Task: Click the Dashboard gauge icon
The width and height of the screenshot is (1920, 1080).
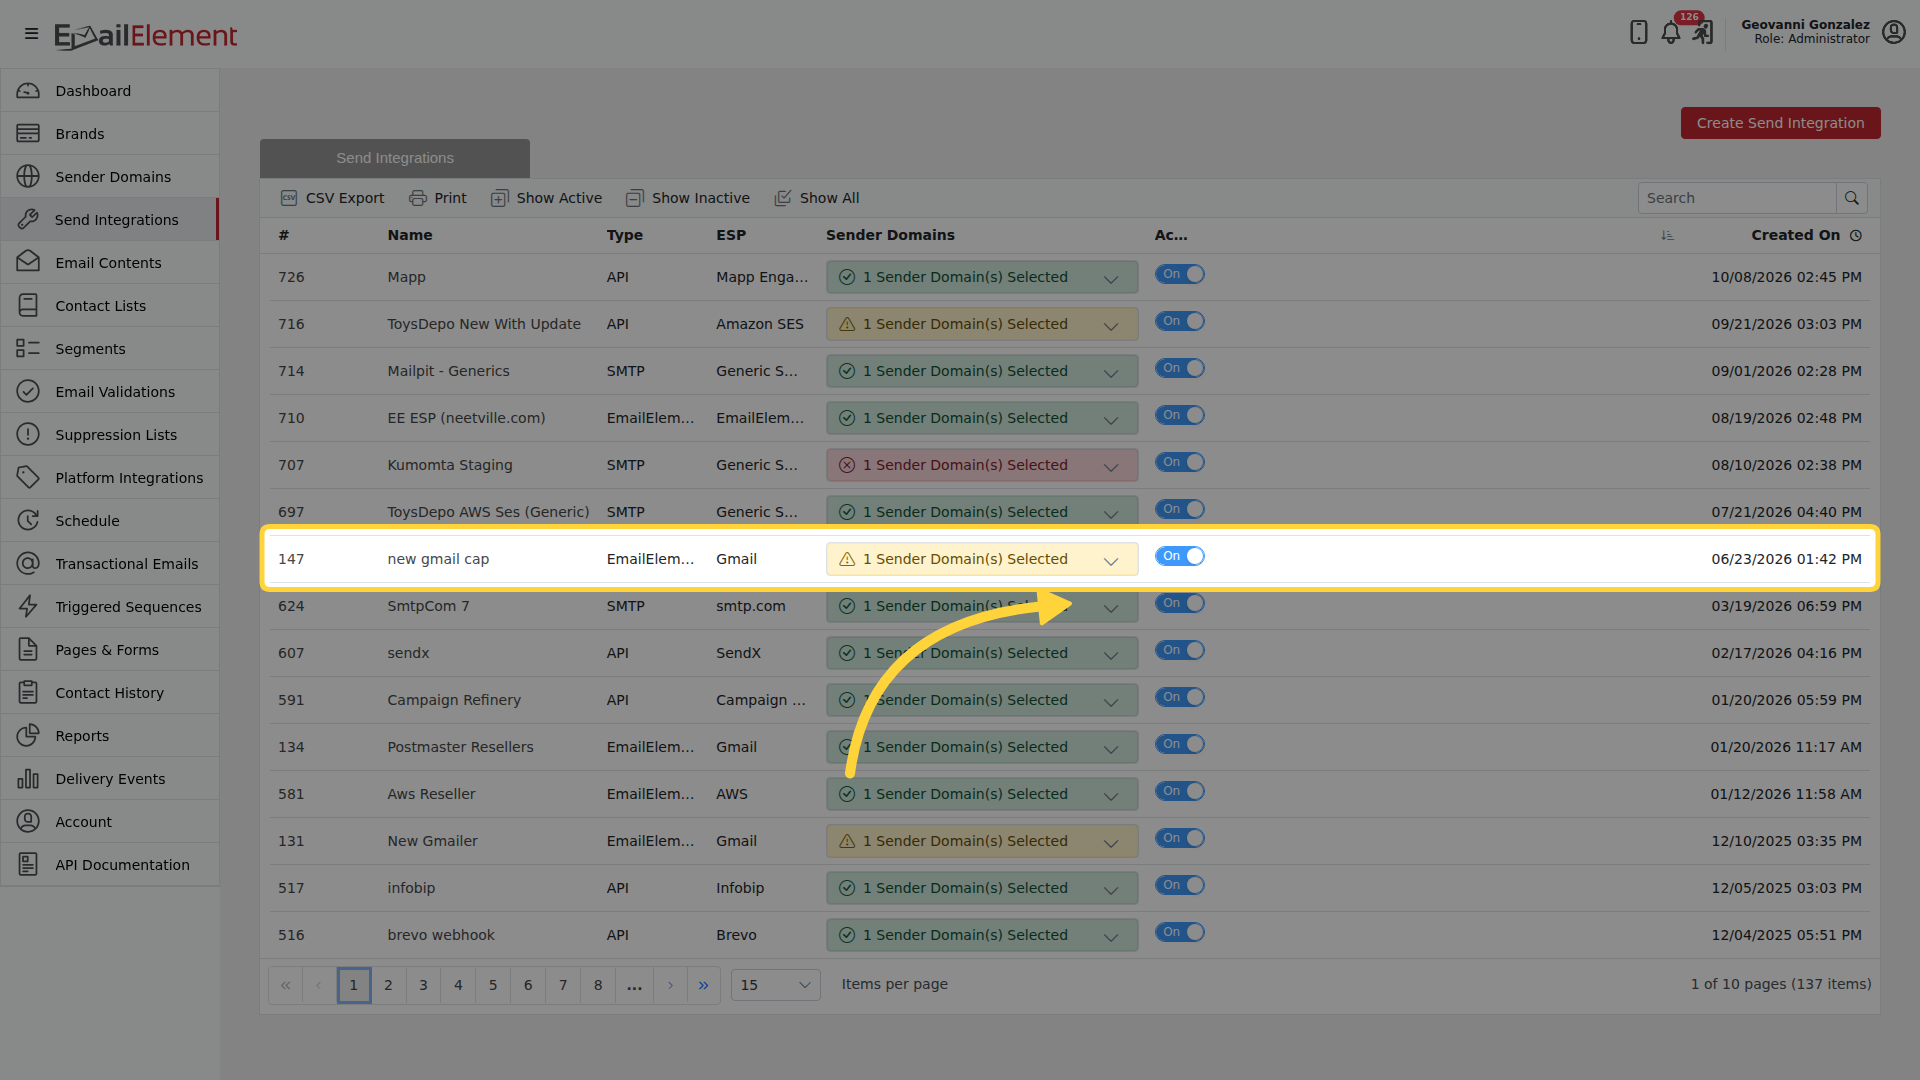Action: pyautogui.click(x=28, y=91)
